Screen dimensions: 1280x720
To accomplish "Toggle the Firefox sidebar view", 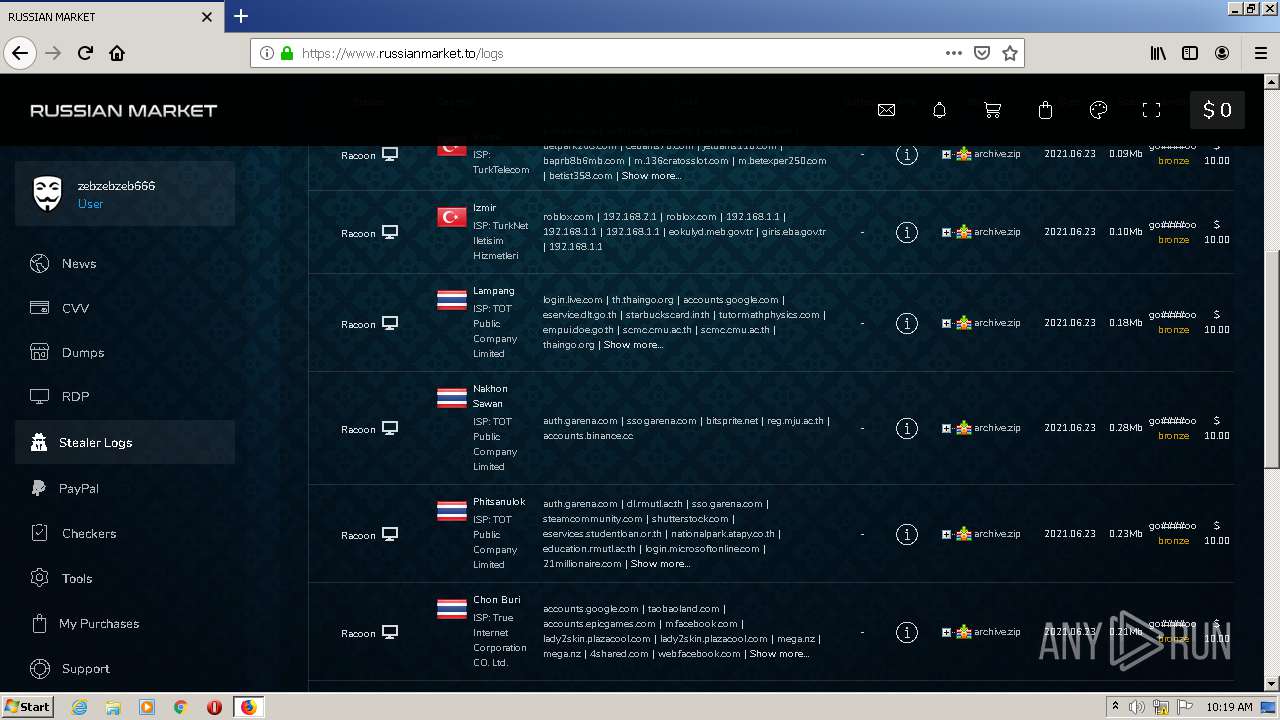I will 1190,53.
